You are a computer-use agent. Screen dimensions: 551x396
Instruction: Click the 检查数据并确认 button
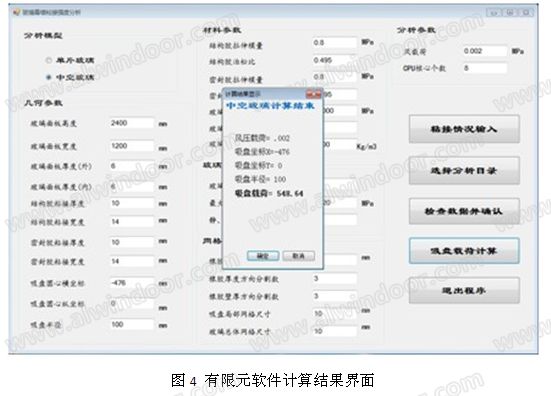point(464,211)
